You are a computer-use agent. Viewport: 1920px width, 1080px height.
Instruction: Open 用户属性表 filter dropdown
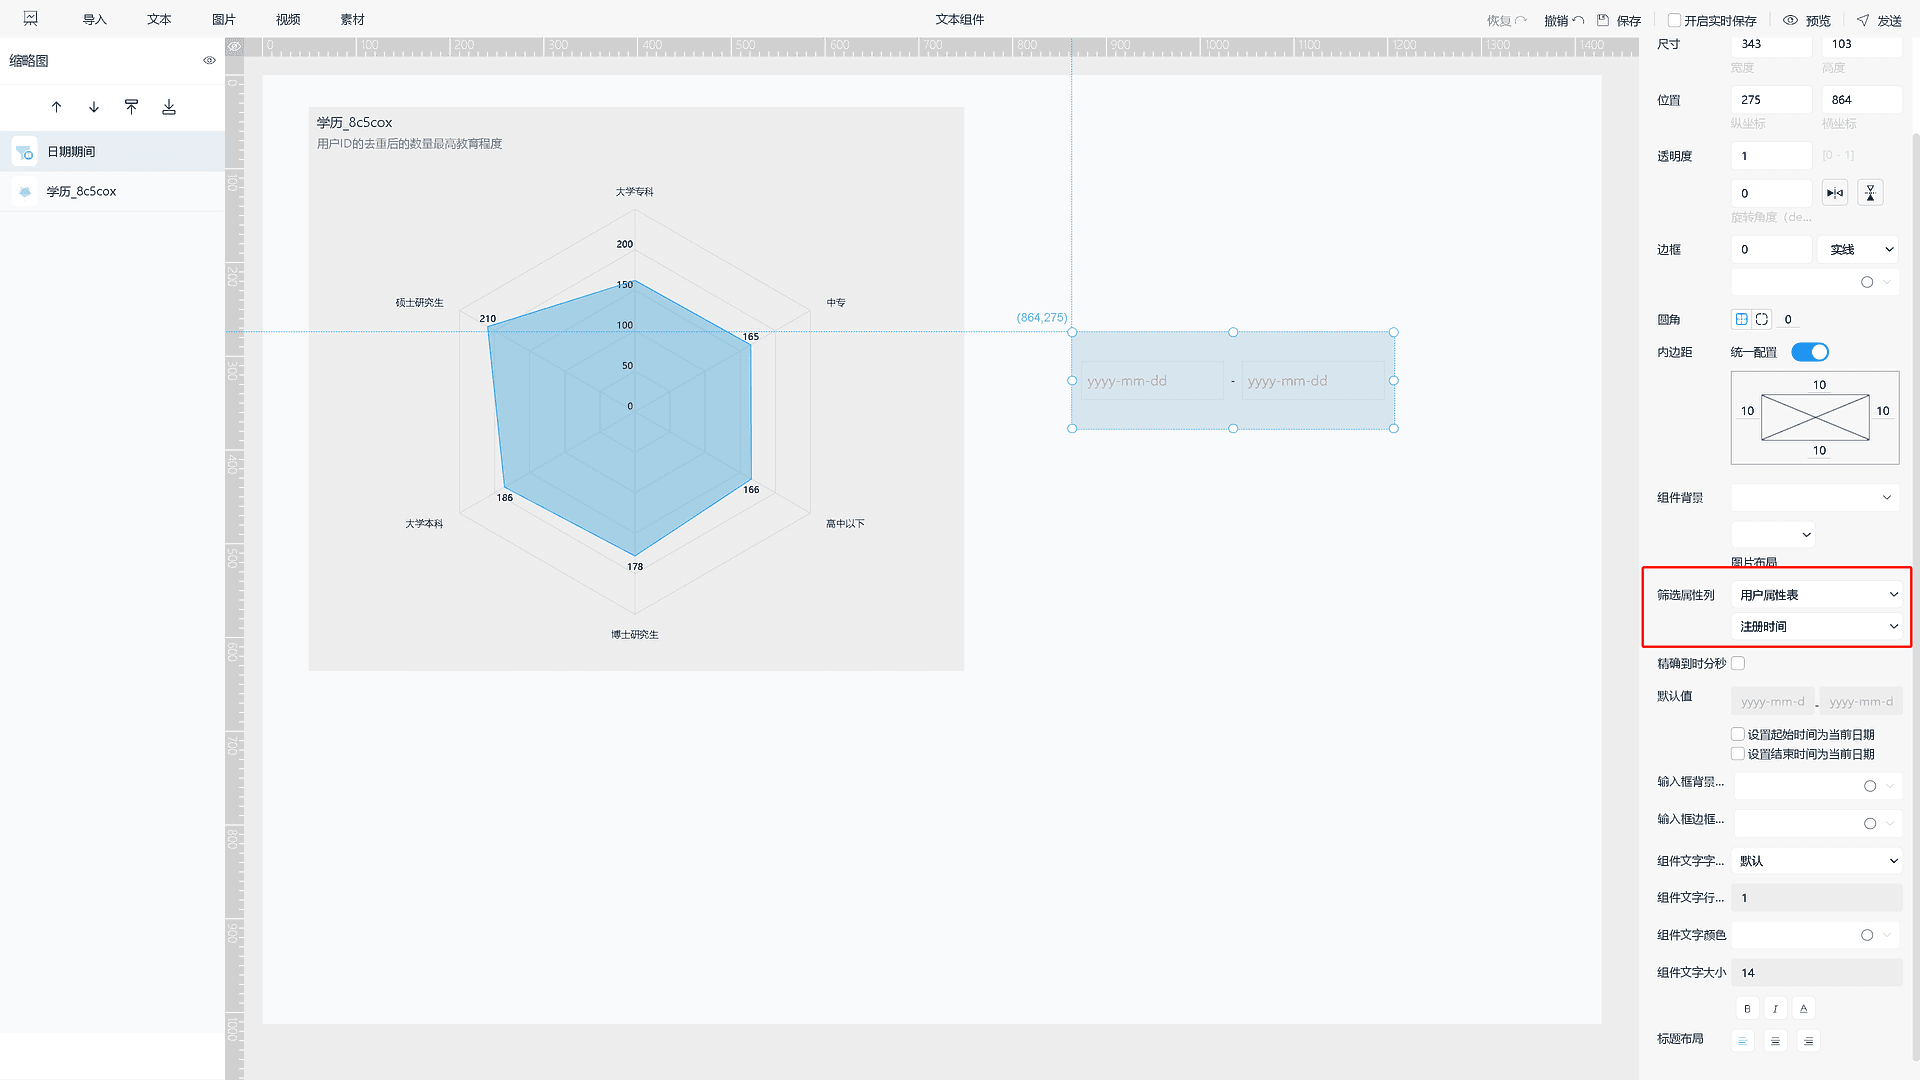(1817, 595)
